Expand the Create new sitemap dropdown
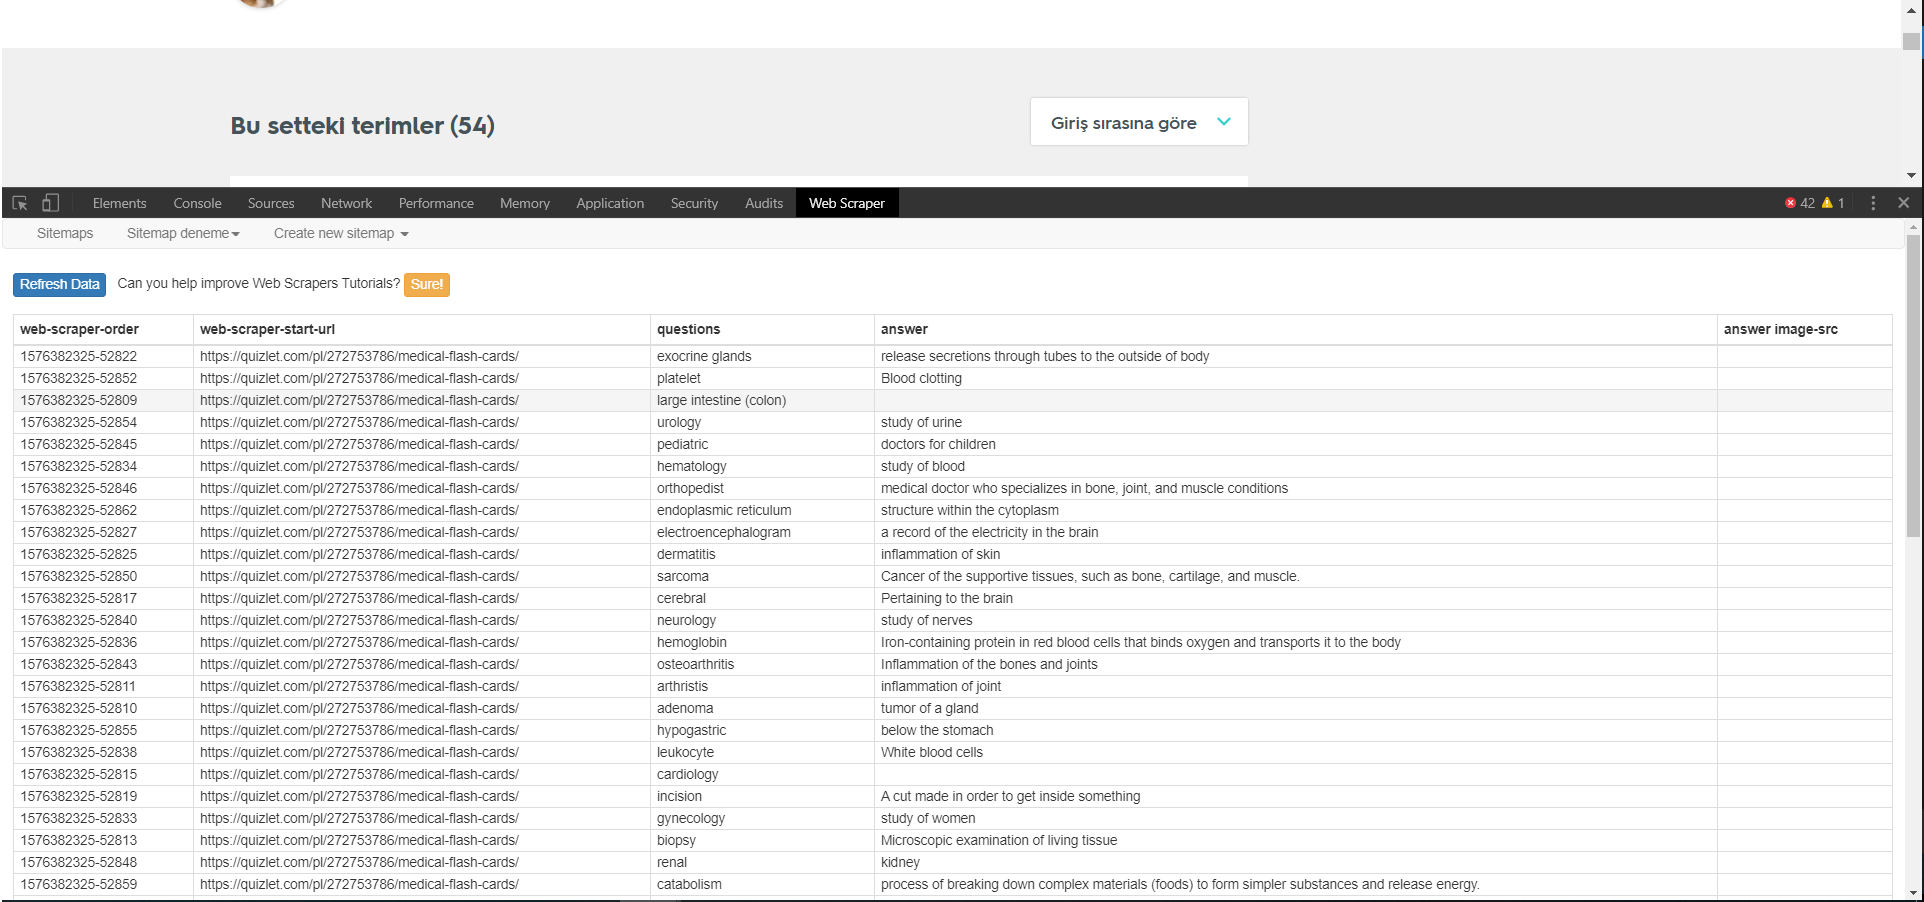The width and height of the screenshot is (1924, 902). [x=341, y=233]
